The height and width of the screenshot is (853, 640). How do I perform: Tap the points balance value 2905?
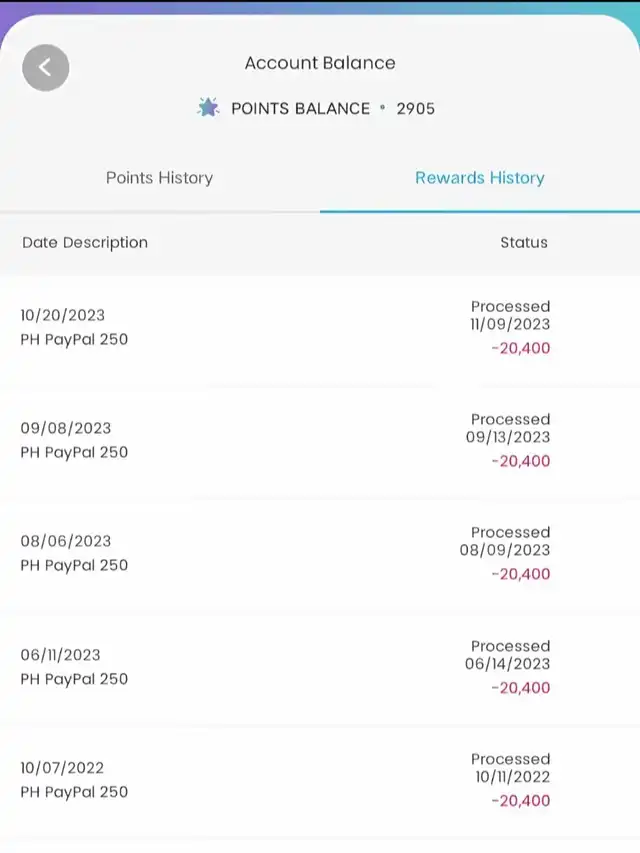pos(415,108)
